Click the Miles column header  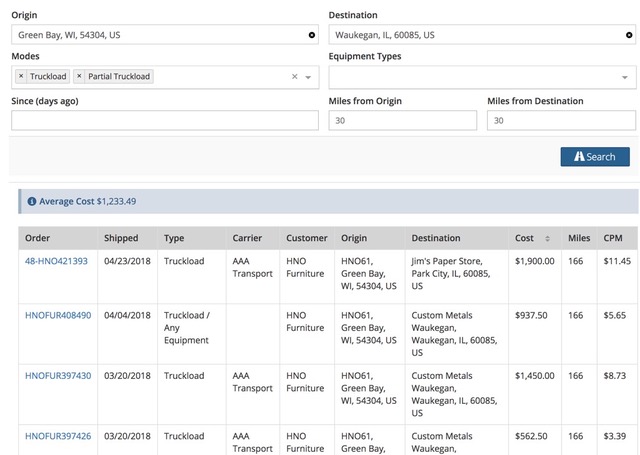[x=579, y=238]
